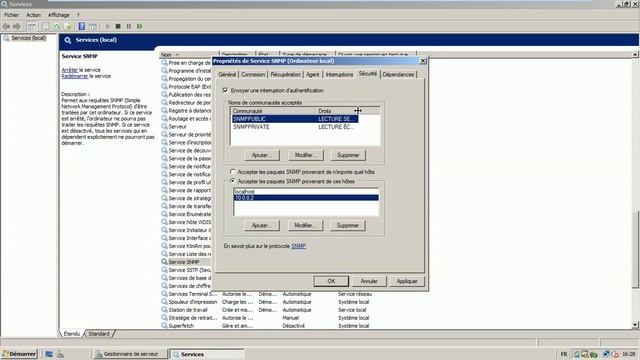Click the Arrêter le service link
Viewport: 640px width, 360px height.
pyautogui.click(x=69, y=70)
